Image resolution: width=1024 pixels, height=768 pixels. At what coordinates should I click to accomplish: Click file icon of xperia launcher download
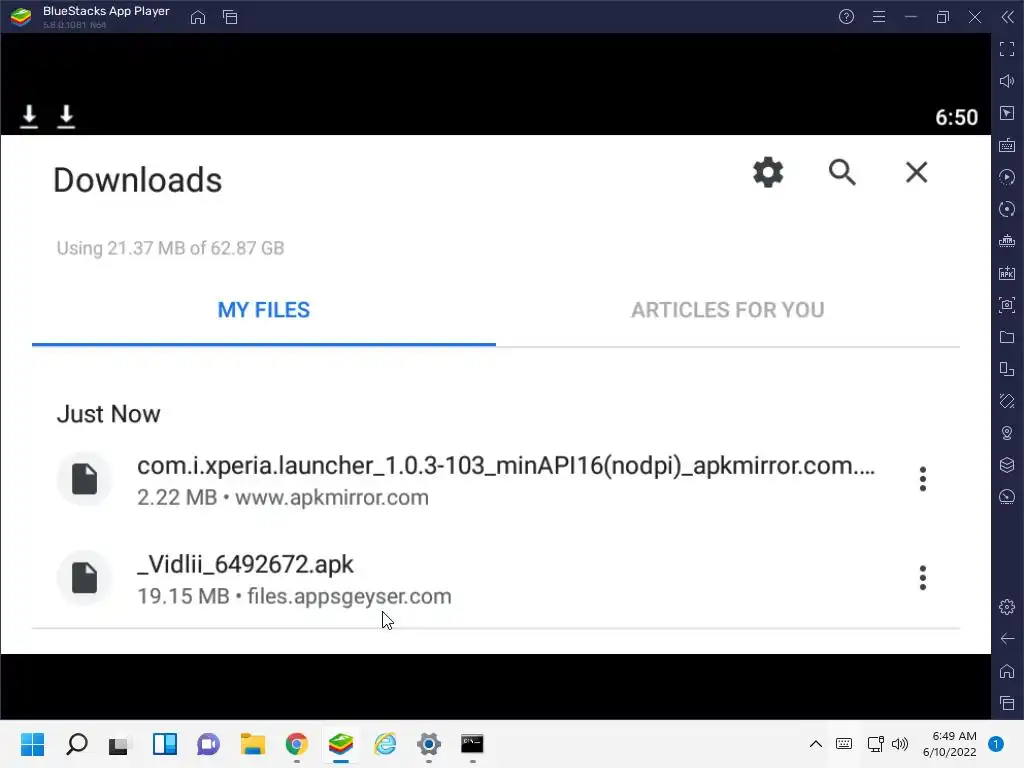coord(84,479)
